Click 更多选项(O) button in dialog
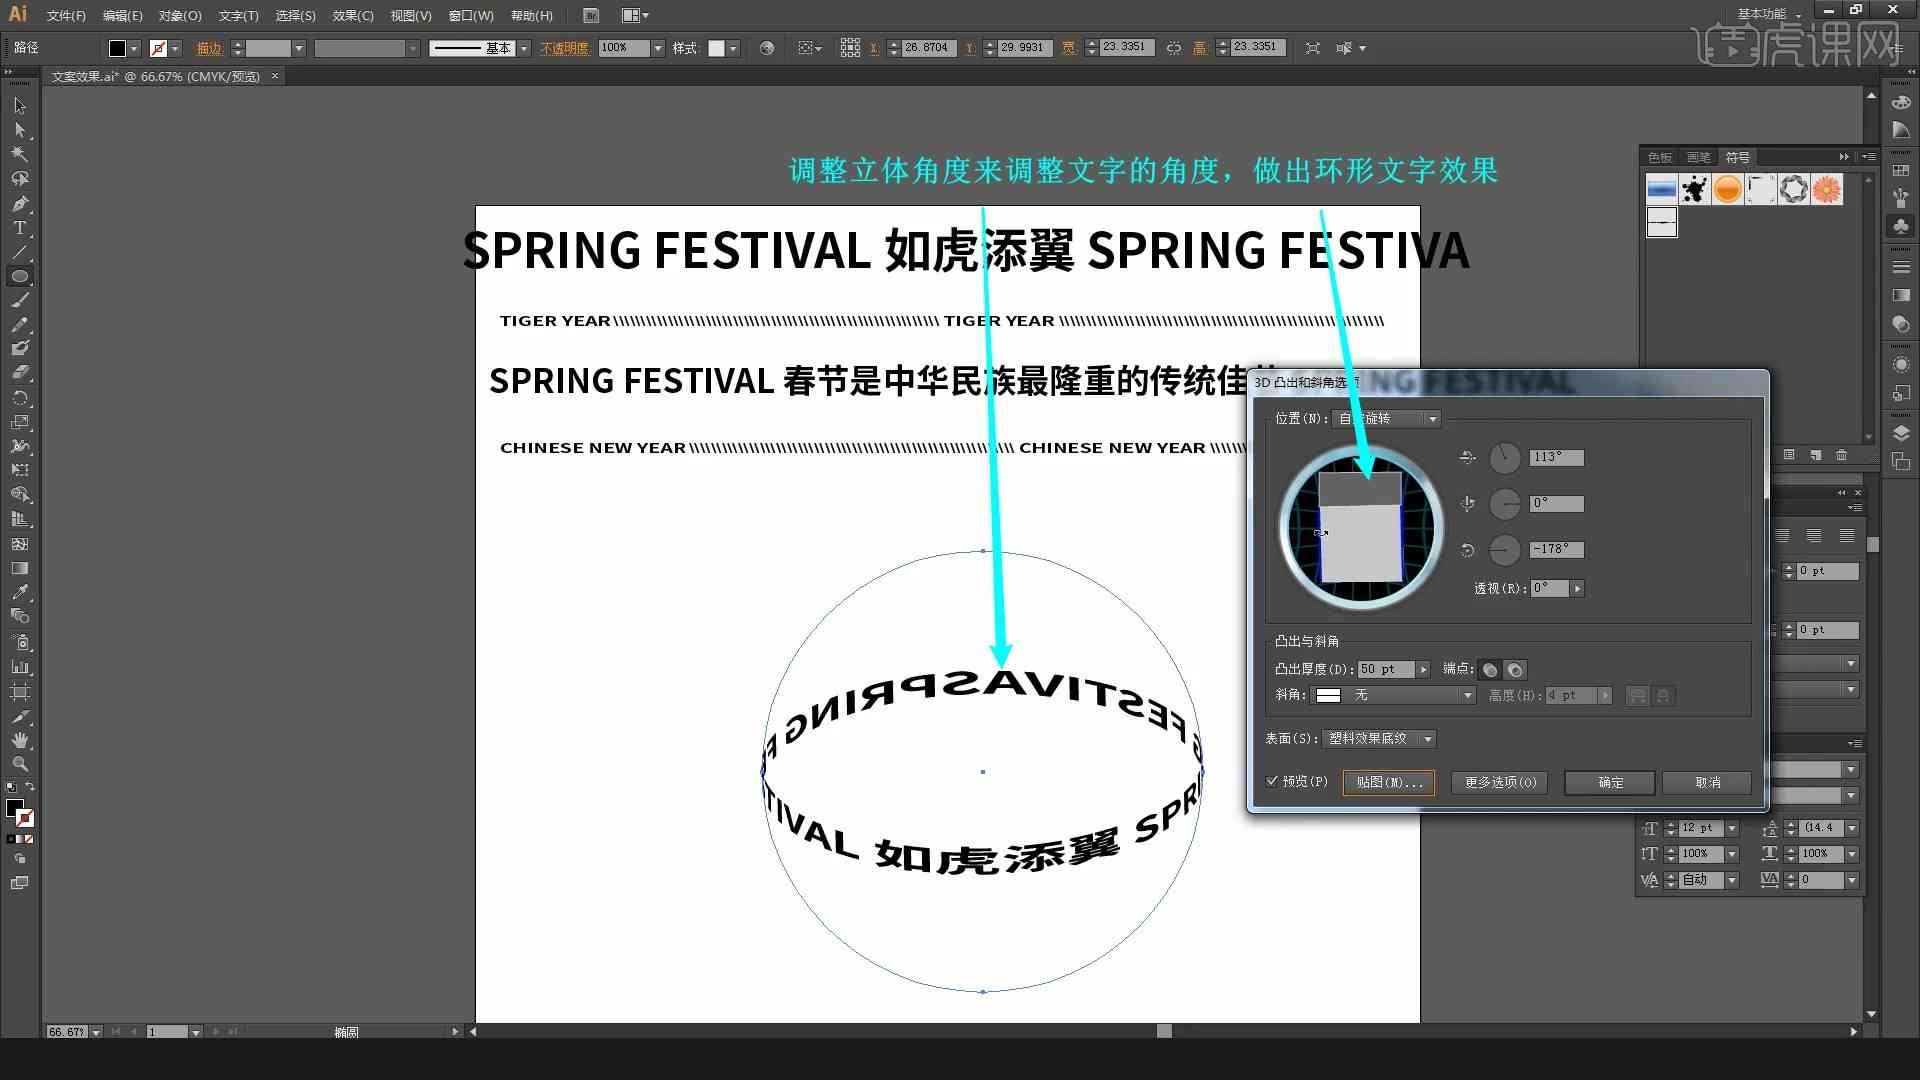Image resolution: width=1920 pixels, height=1080 pixels. pos(1501,782)
